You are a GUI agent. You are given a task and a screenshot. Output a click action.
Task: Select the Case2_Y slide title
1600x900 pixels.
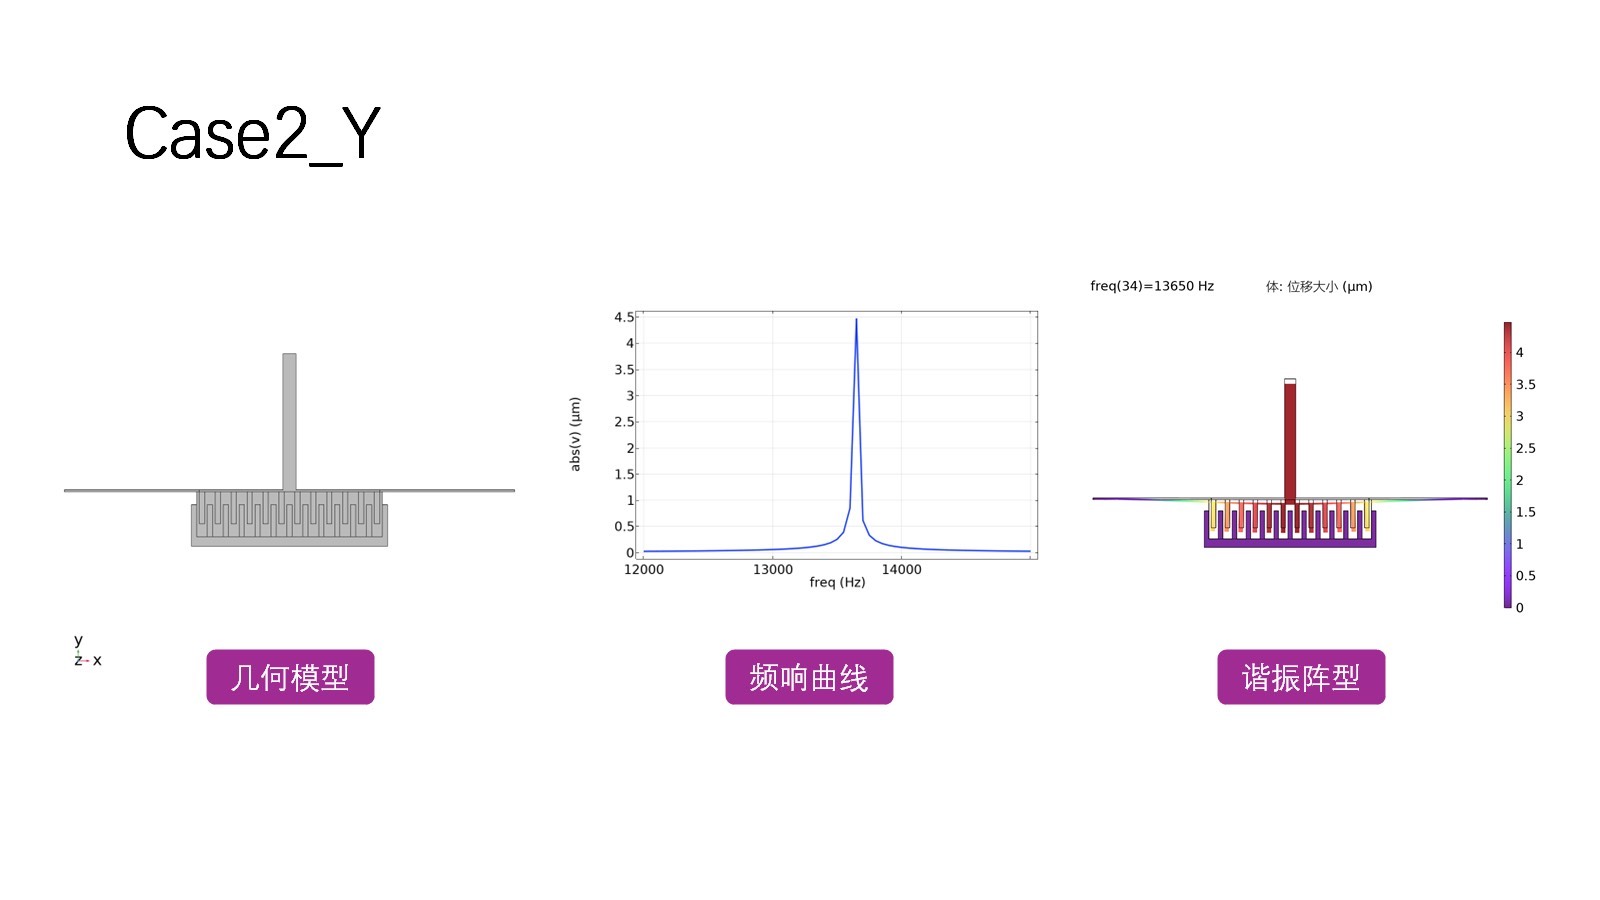pos(252,133)
